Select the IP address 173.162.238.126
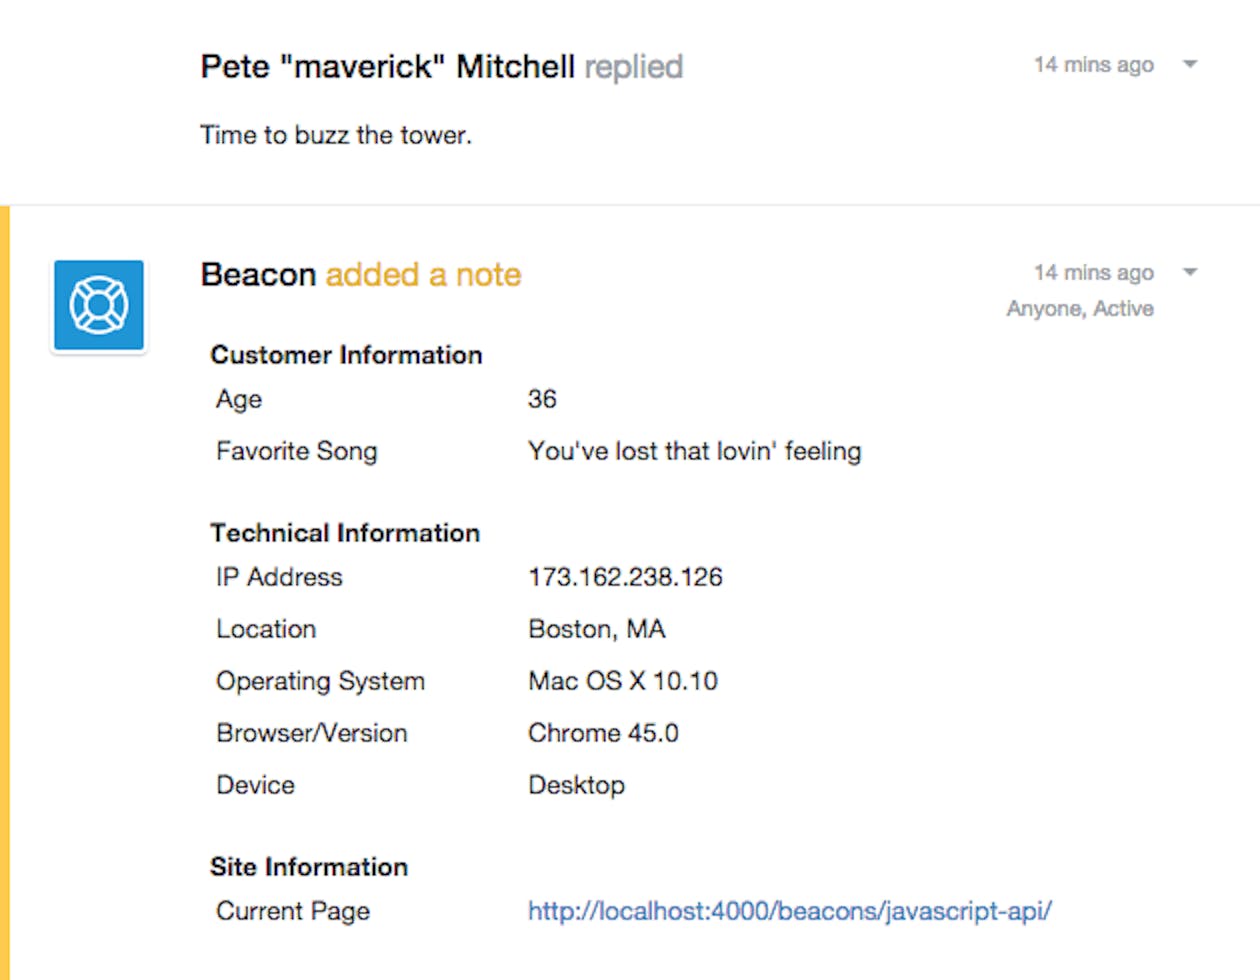Viewport: 1260px width, 980px height. coord(625,577)
